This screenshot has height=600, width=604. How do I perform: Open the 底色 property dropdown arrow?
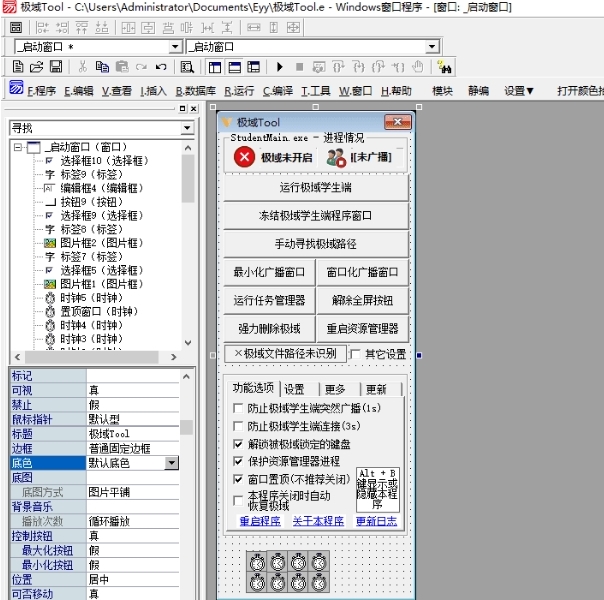[x=171, y=463]
